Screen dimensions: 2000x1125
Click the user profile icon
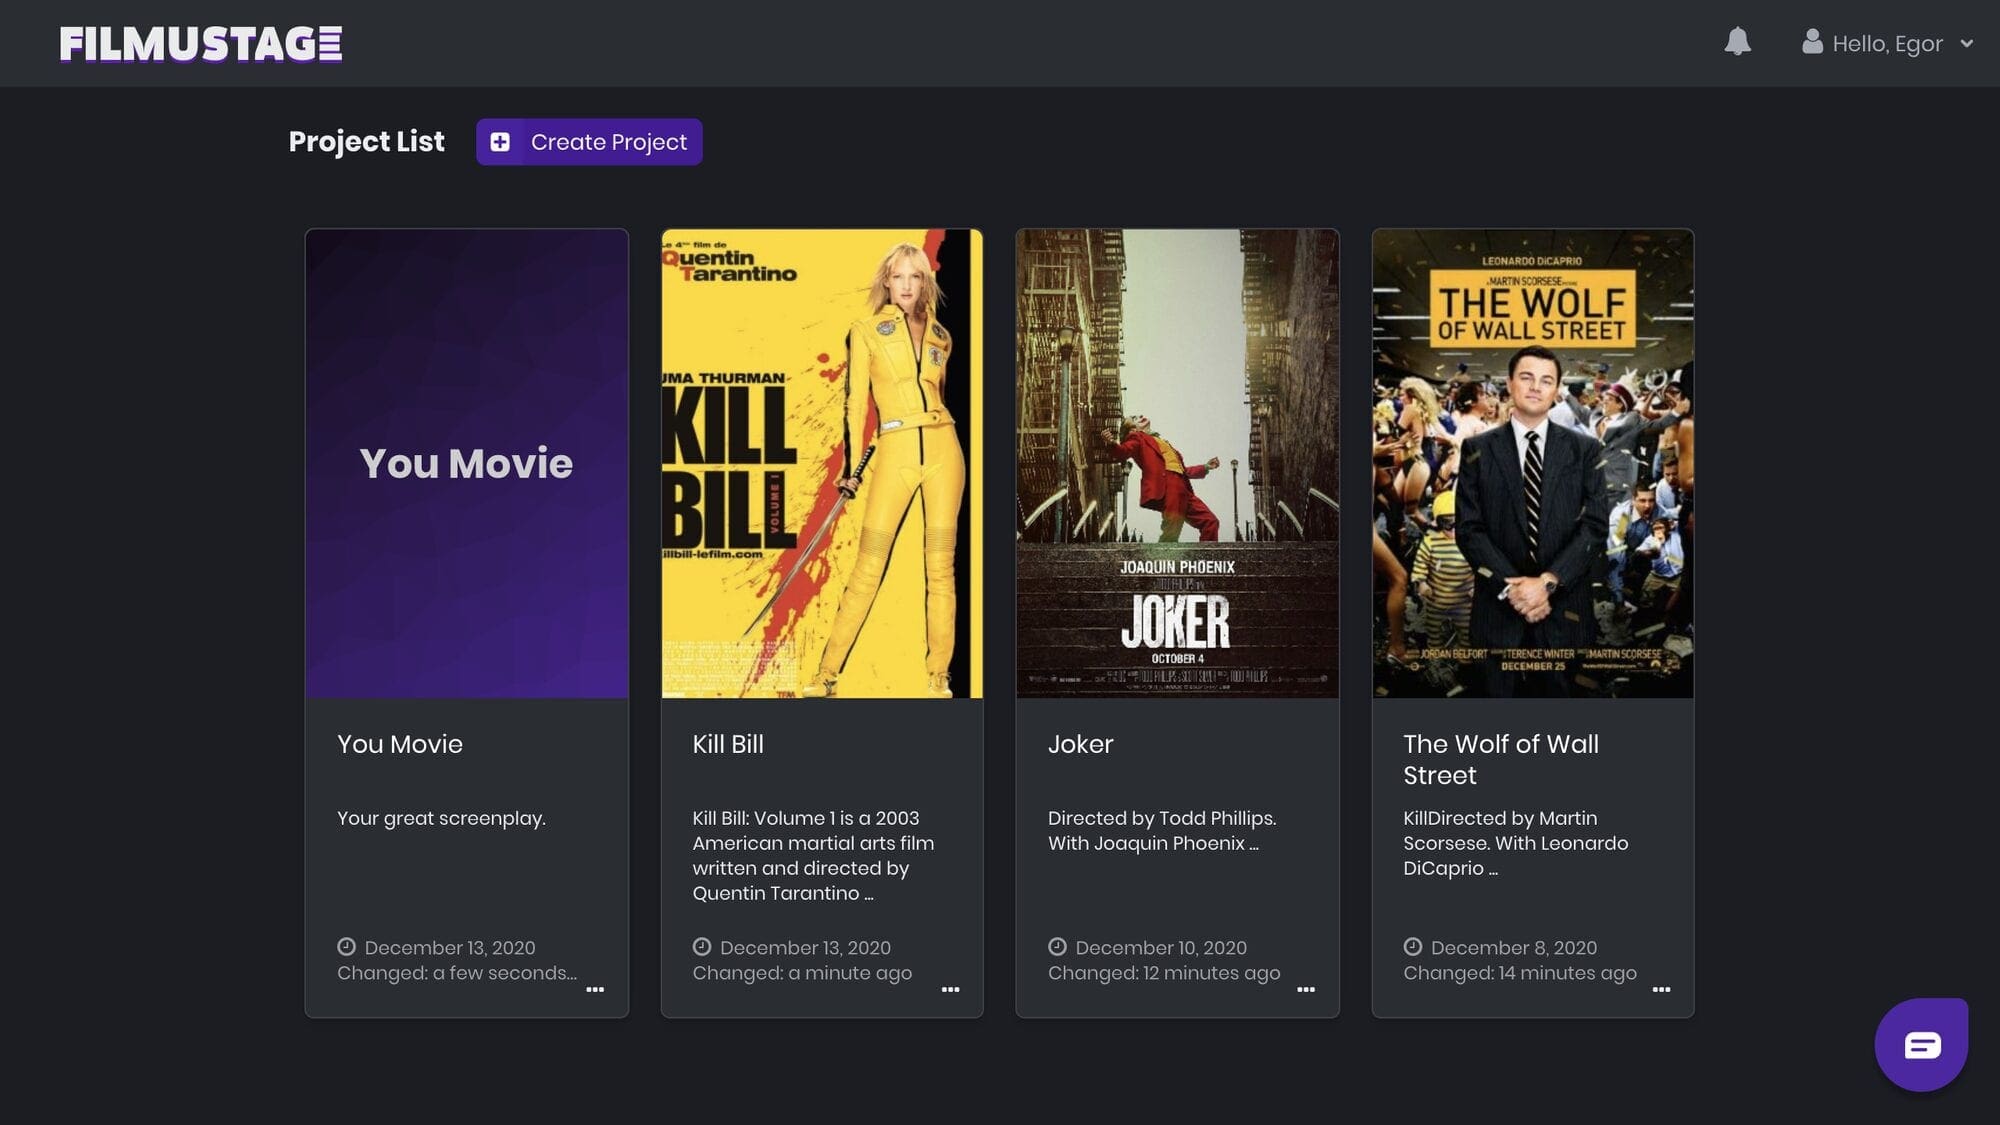pyautogui.click(x=1811, y=42)
